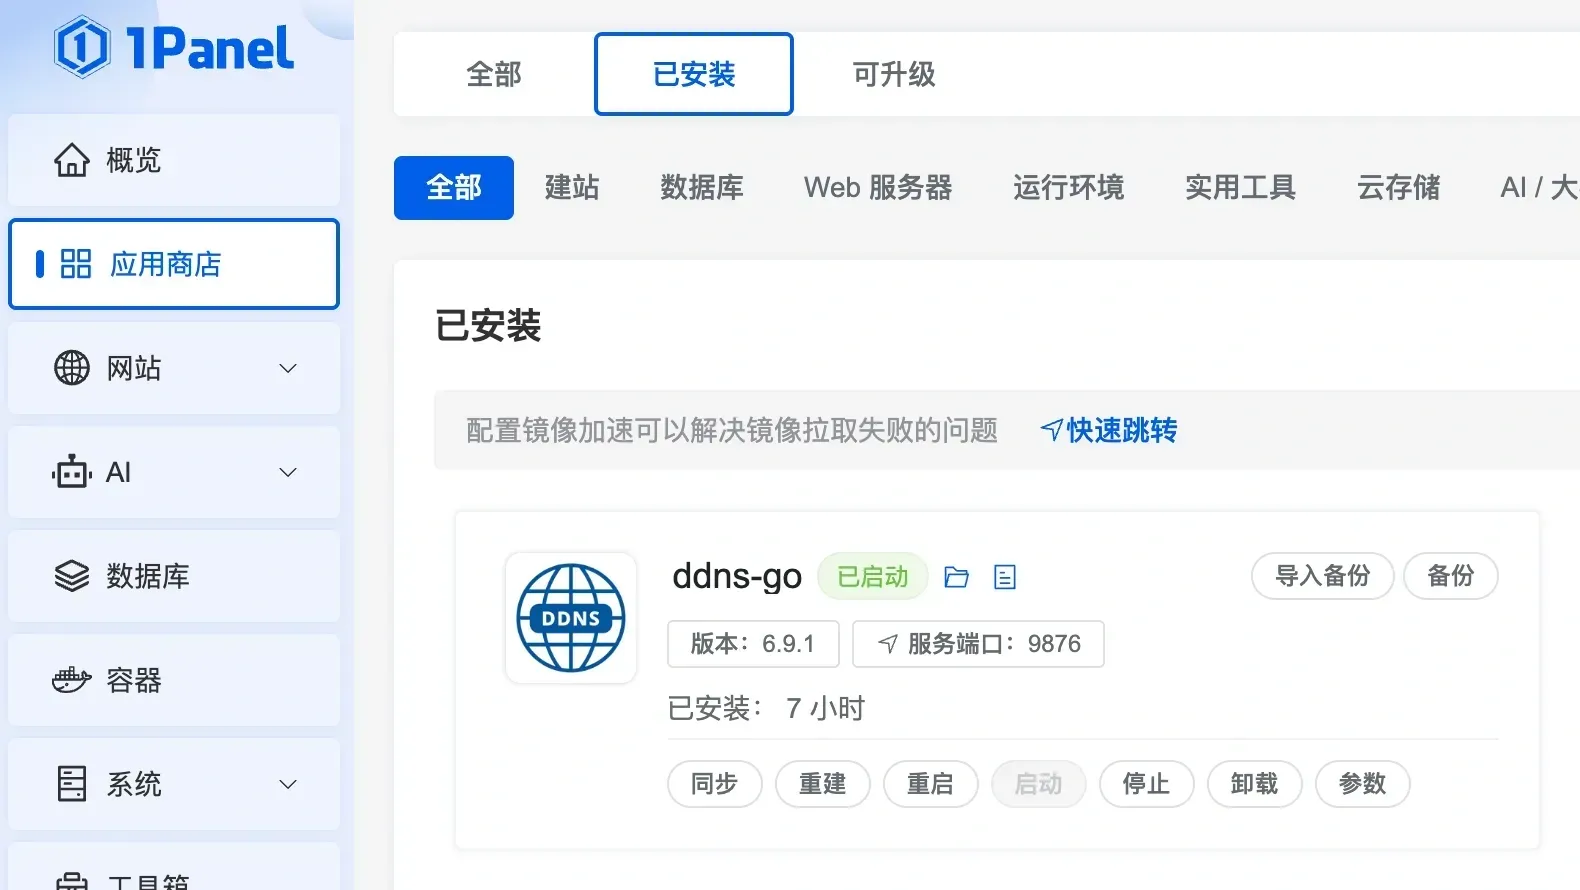Click the ddns-go DDNS app thumbnail
This screenshot has height=890, width=1580.
(571, 618)
